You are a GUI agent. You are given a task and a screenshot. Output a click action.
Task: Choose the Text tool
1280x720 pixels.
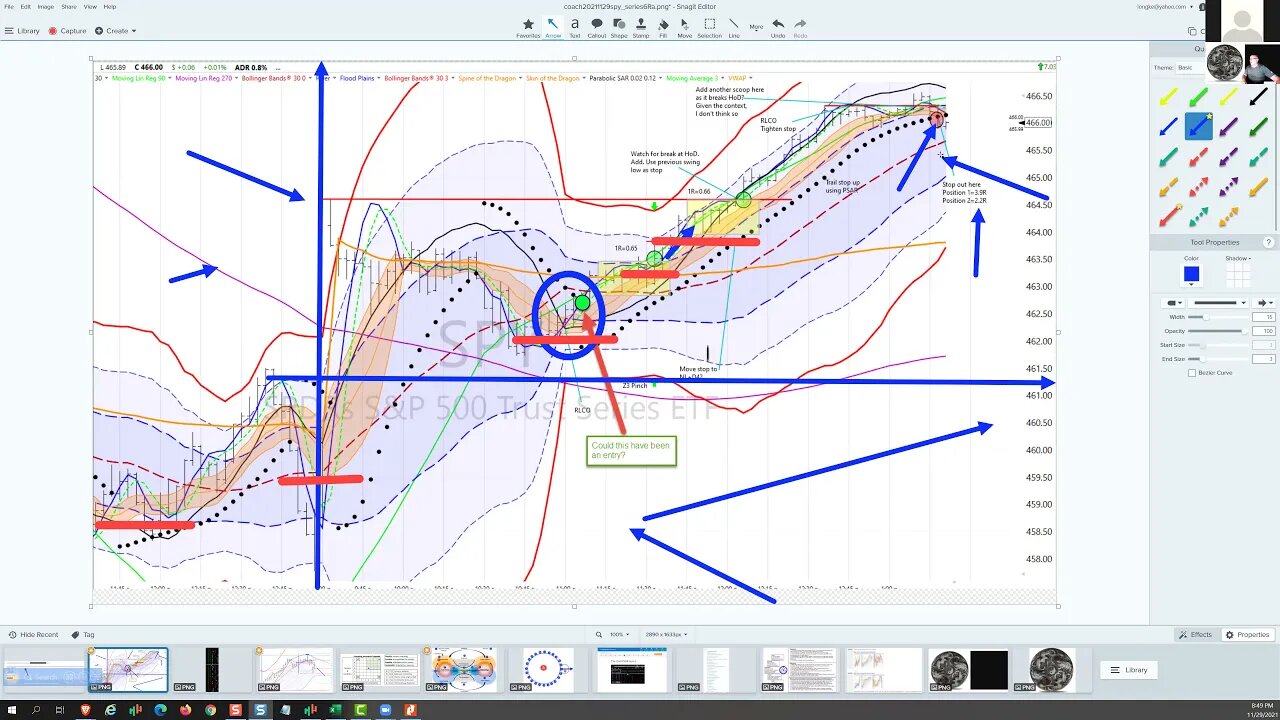tap(575, 27)
